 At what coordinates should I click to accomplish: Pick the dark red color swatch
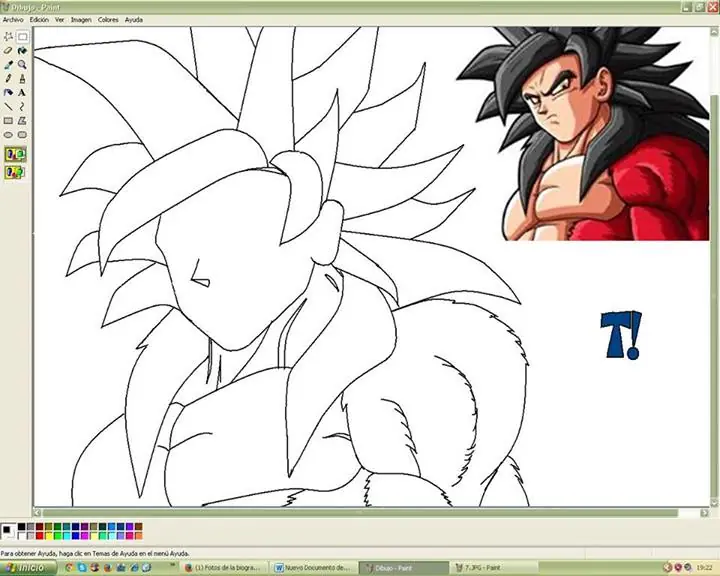click(39, 526)
